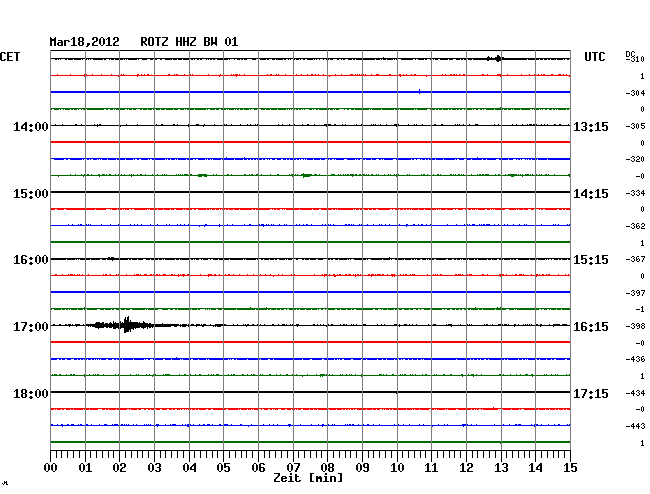Click the DC offset value "-362"
Screen dimensions: 650x494
[635, 226]
